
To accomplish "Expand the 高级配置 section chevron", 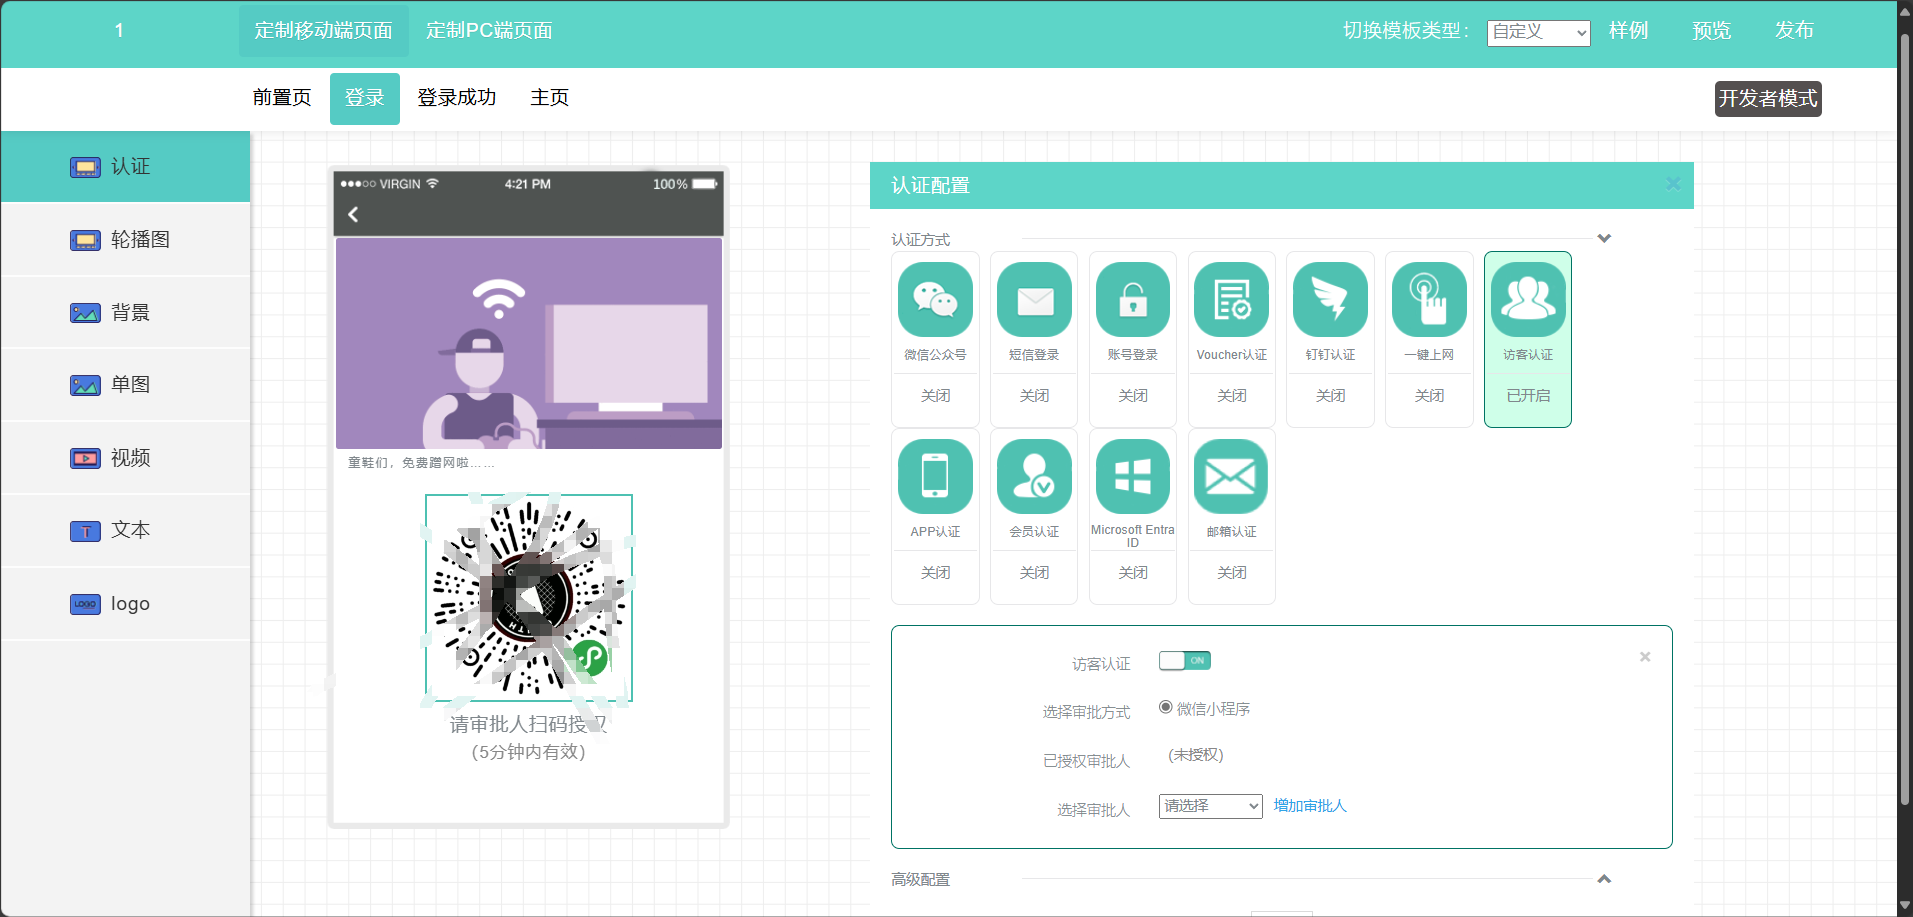I will (x=1604, y=879).
